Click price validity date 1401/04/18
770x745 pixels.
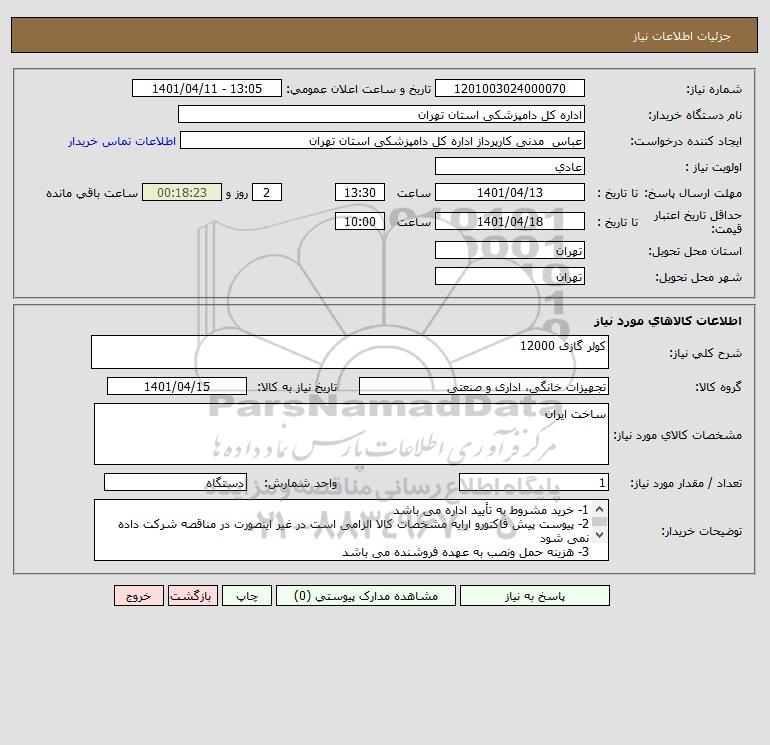coord(510,221)
